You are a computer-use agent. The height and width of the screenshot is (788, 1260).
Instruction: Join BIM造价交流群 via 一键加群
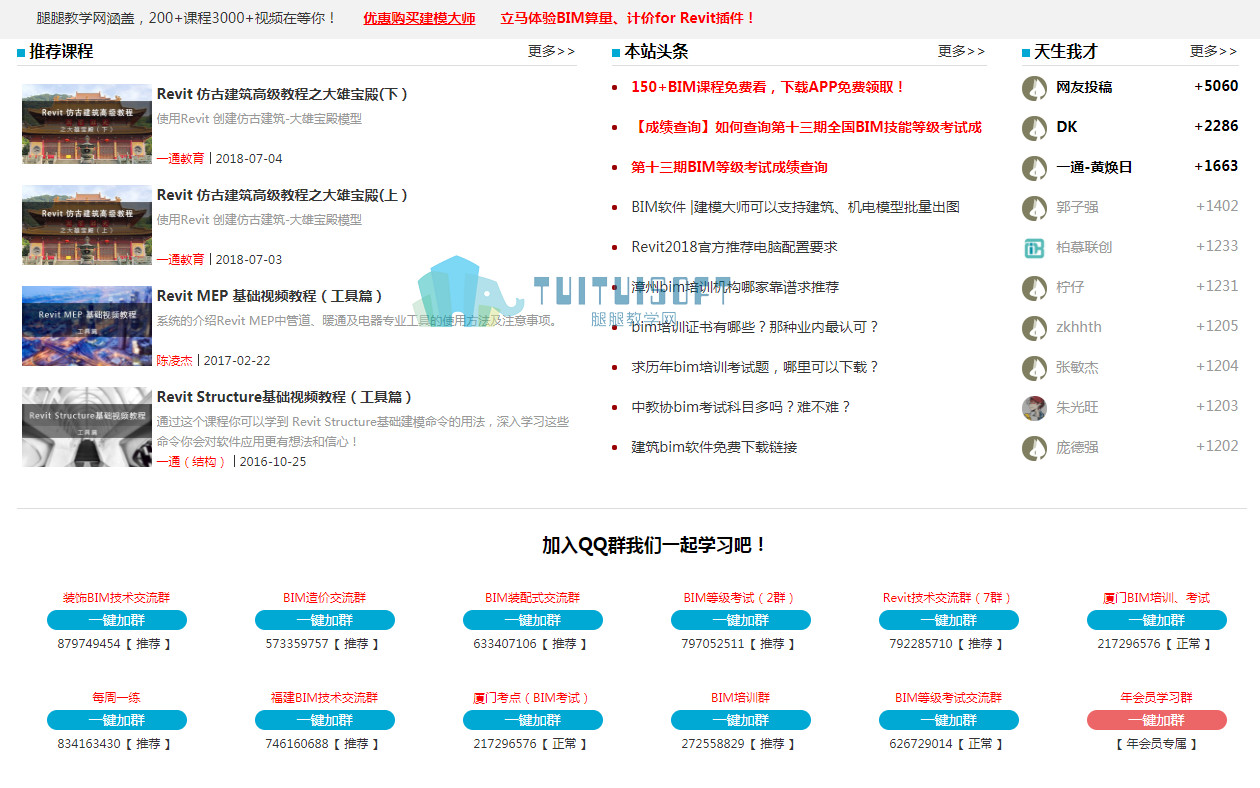tap(325, 620)
